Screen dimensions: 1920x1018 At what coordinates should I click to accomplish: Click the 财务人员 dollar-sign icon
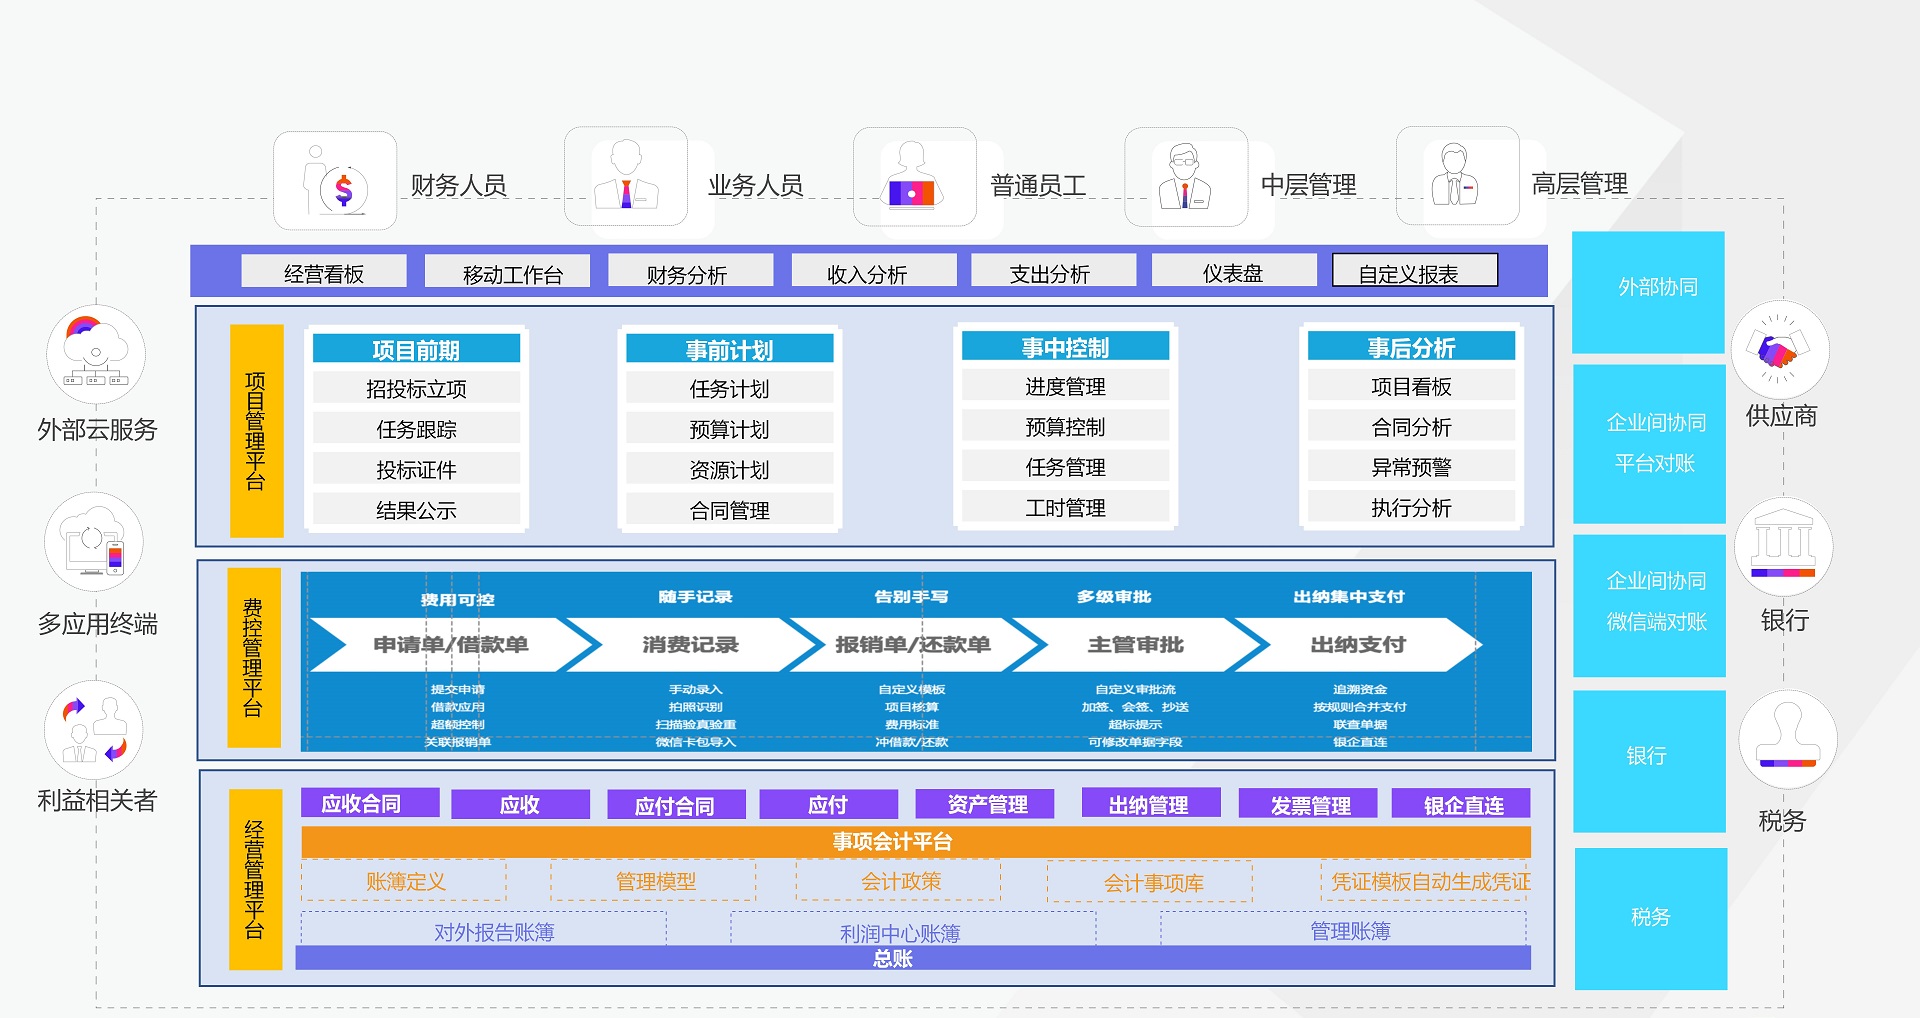point(336,181)
